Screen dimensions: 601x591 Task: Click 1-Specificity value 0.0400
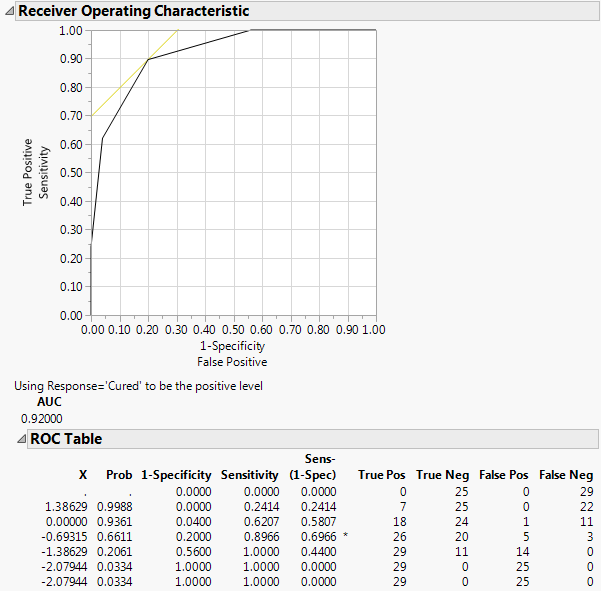pos(194,522)
